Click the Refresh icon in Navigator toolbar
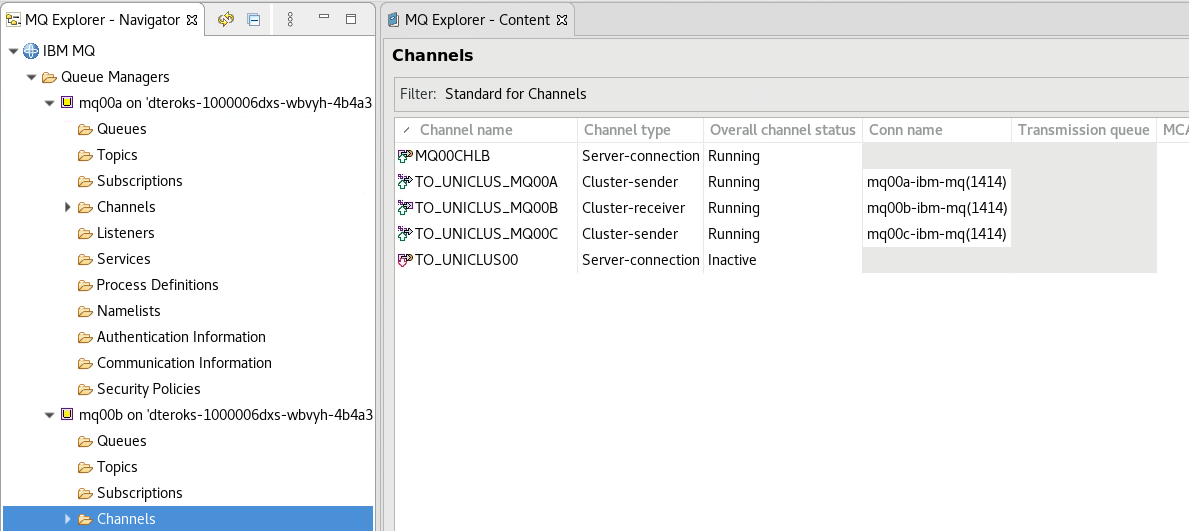1189x531 pixels. [226, 19]
